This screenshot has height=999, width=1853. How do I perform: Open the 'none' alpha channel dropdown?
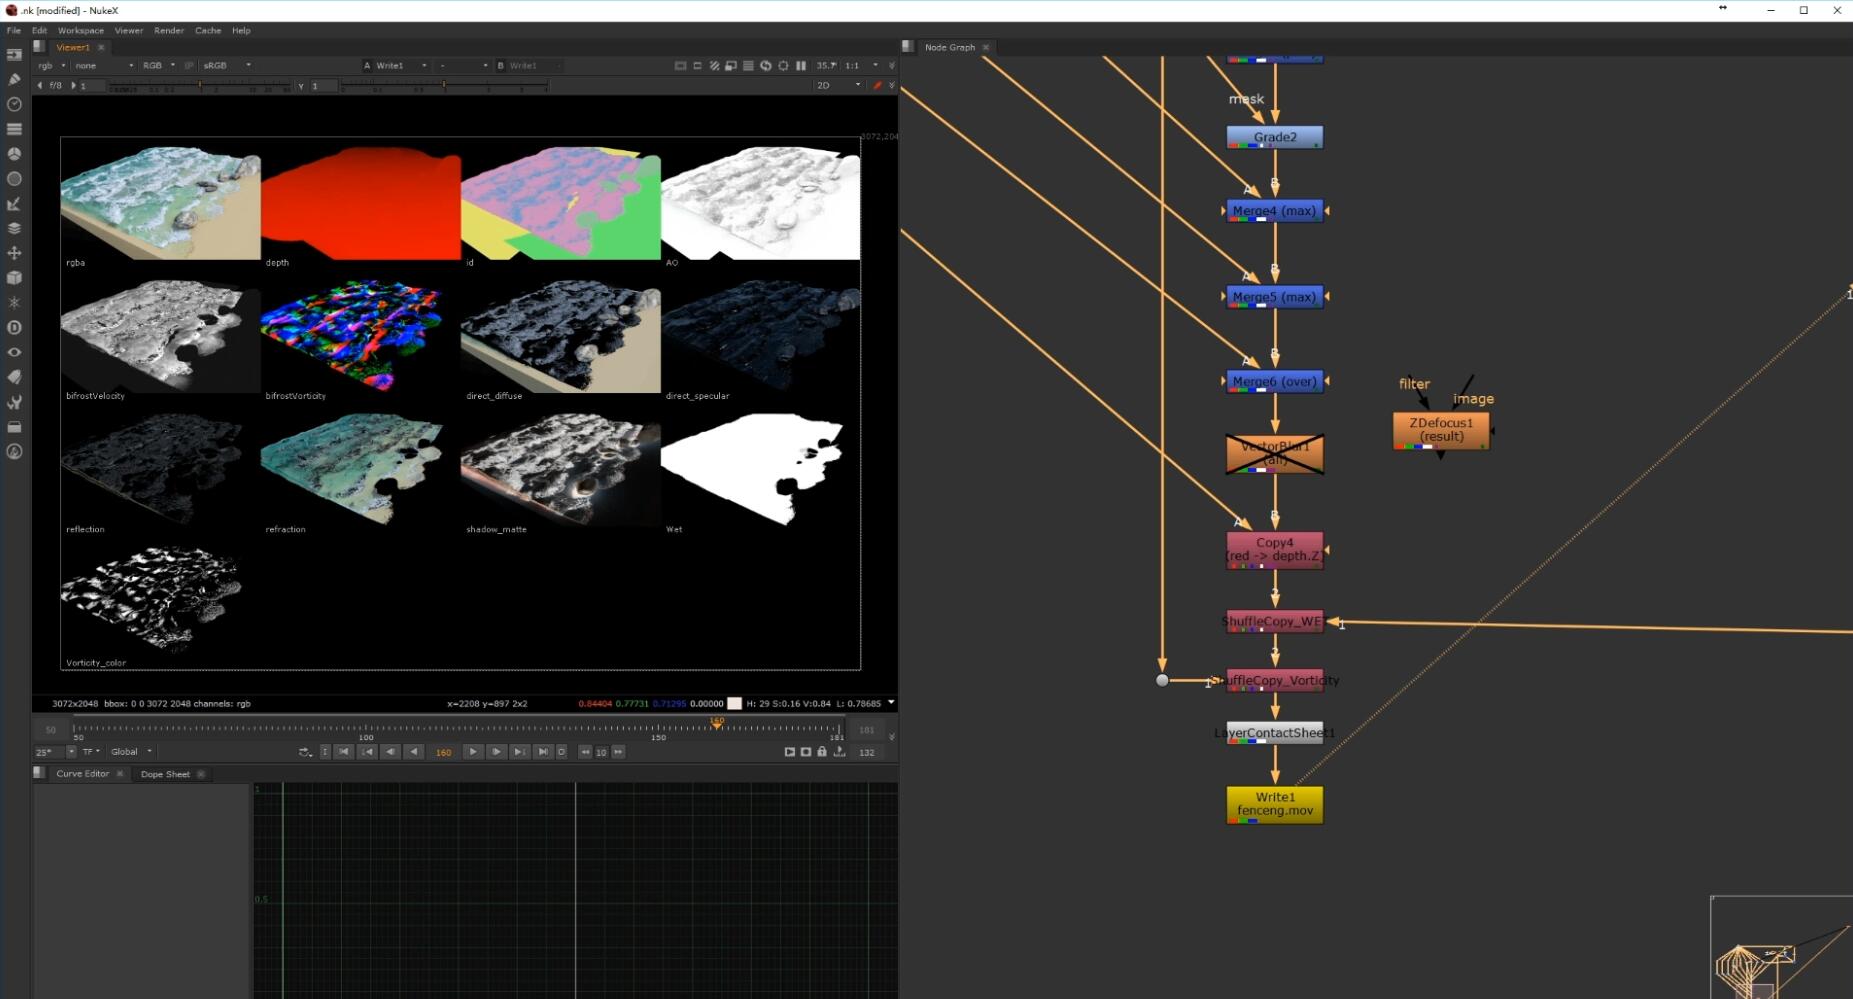[104, 65]
